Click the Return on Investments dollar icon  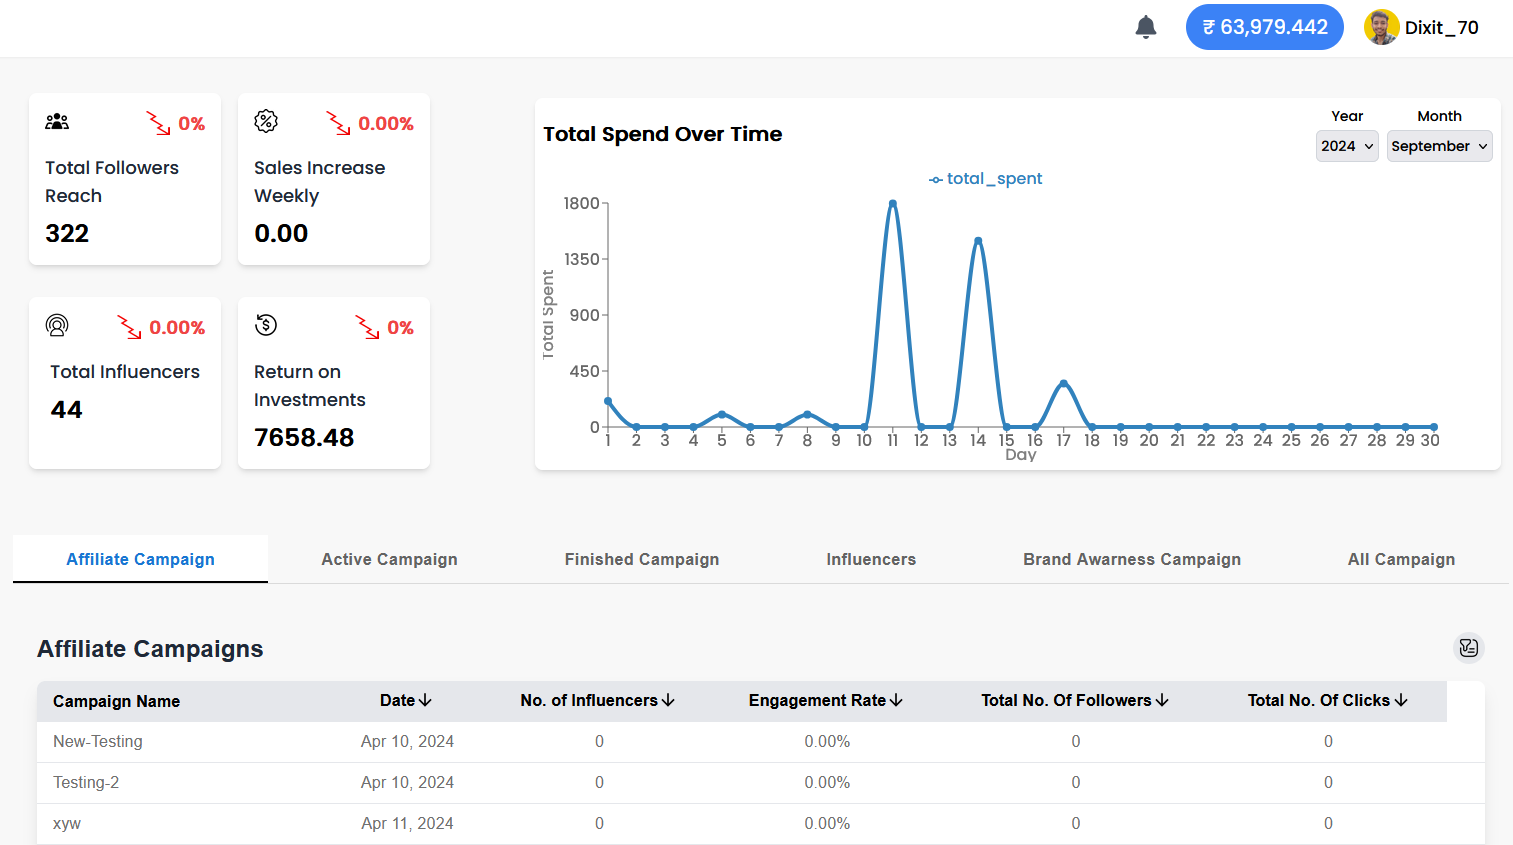266,325
